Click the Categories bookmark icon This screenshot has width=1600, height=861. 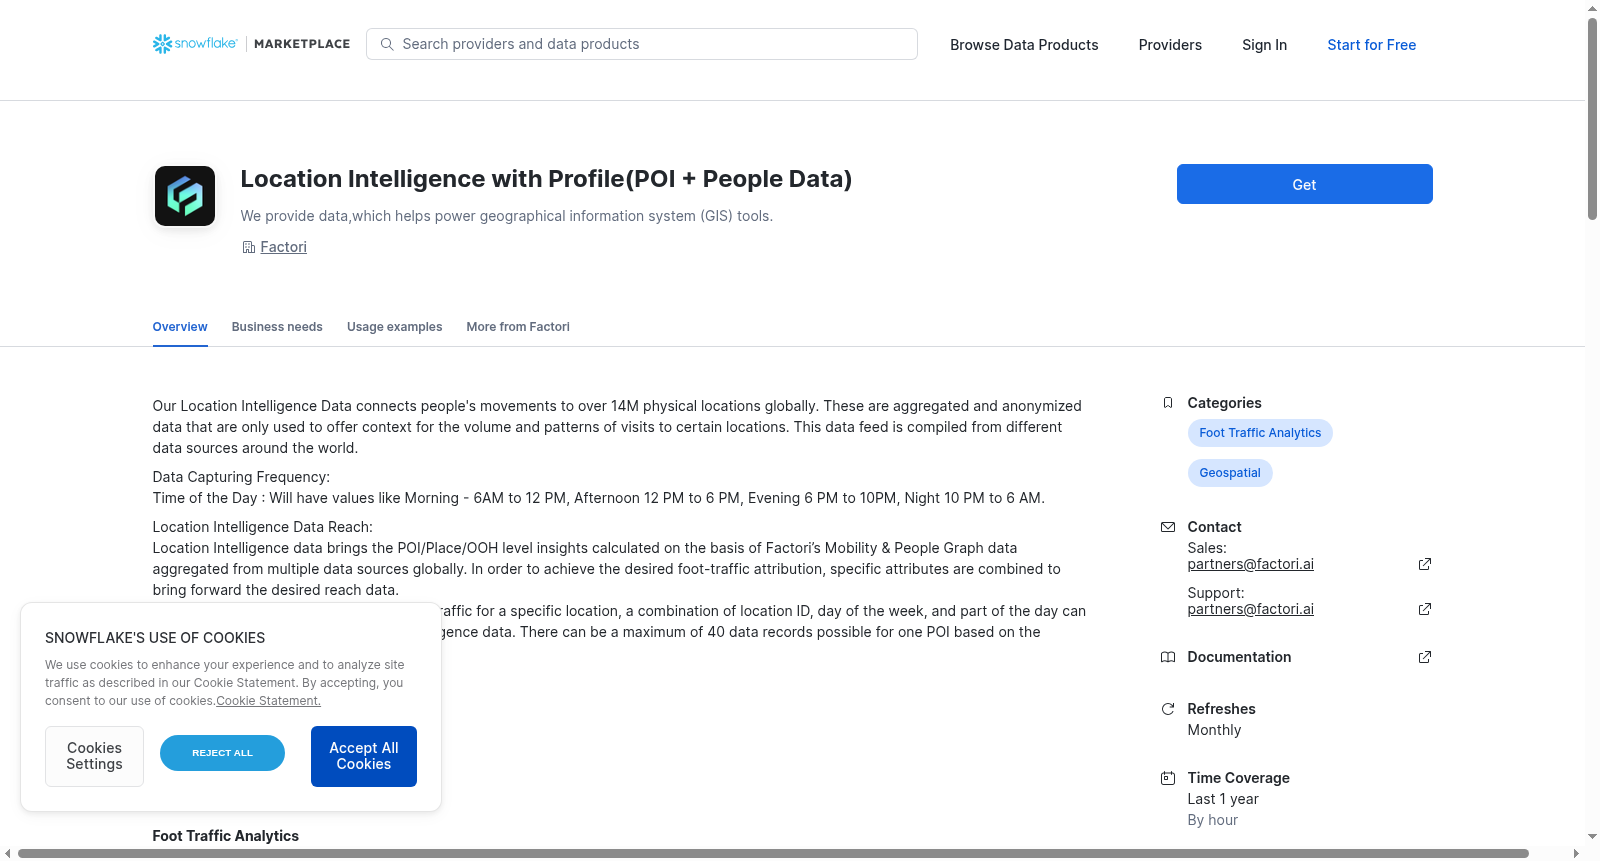point(1167,403)
